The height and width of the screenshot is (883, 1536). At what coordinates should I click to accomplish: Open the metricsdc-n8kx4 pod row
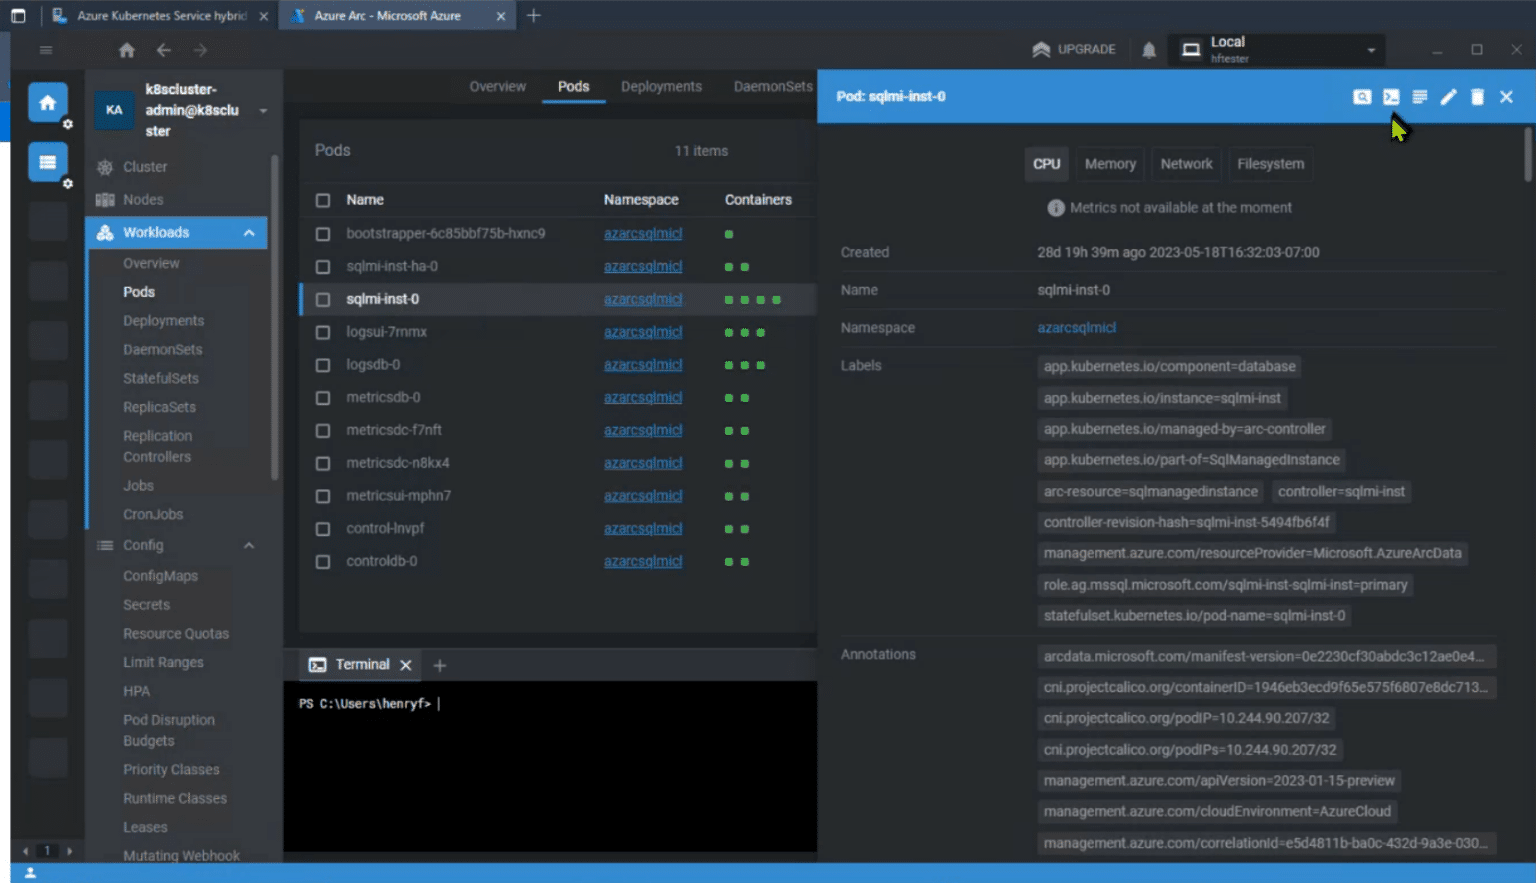click(x=557, y=463)
